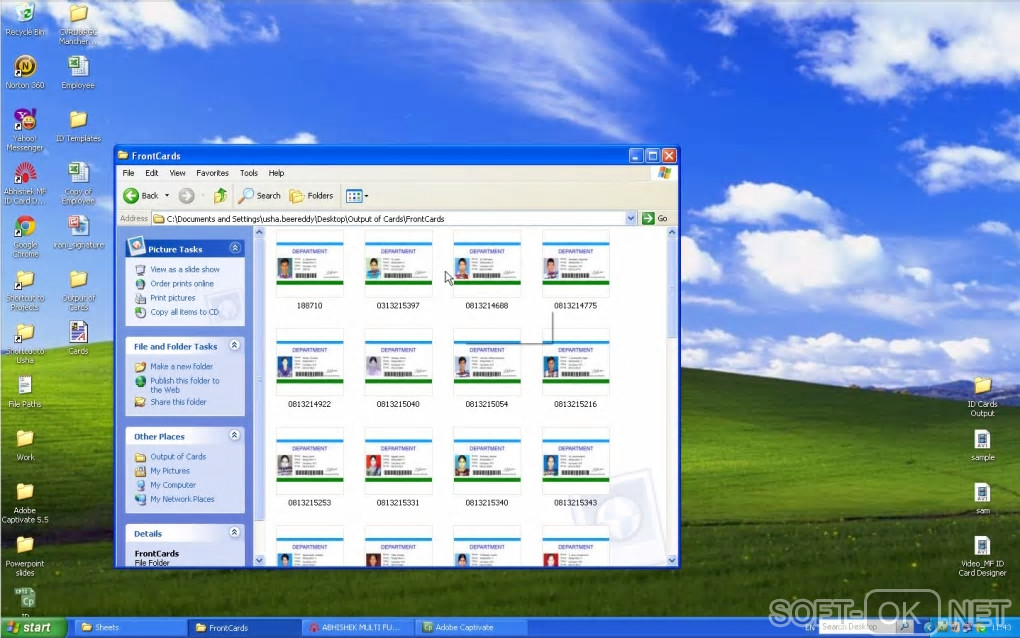Expand the address bar path dropdown
The height and width of the screenshot is (638, 1020).
pyautogui.click(x=631, y=218)
